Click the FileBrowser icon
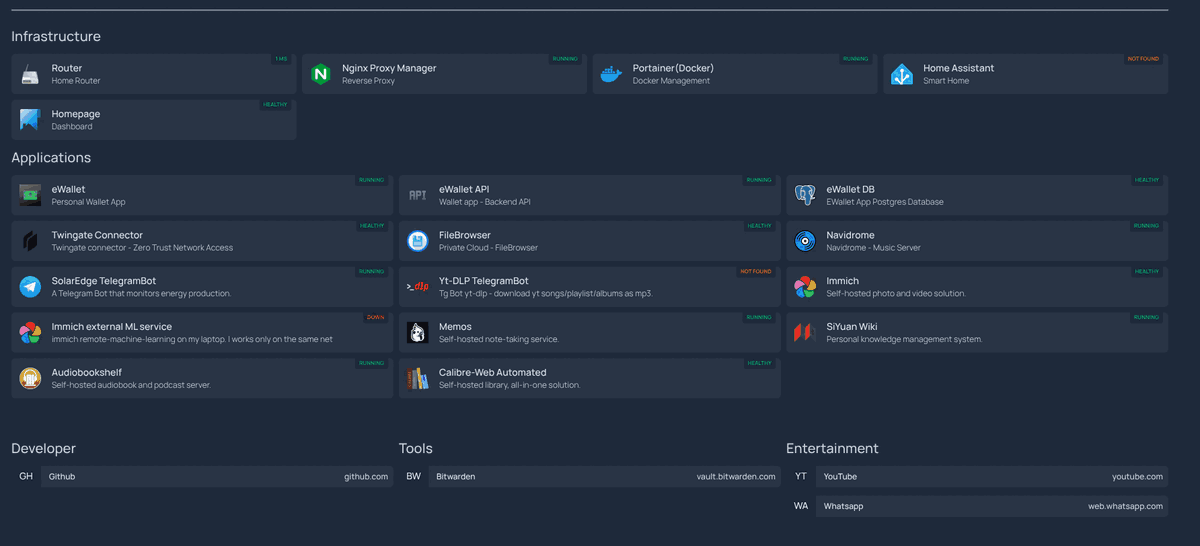The width and height of the screenshot is (1200, 546). click(x=417, y=241)
